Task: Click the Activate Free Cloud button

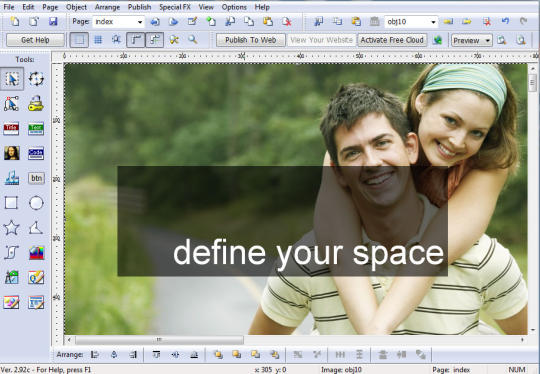Action: click(x=392, y=40)
